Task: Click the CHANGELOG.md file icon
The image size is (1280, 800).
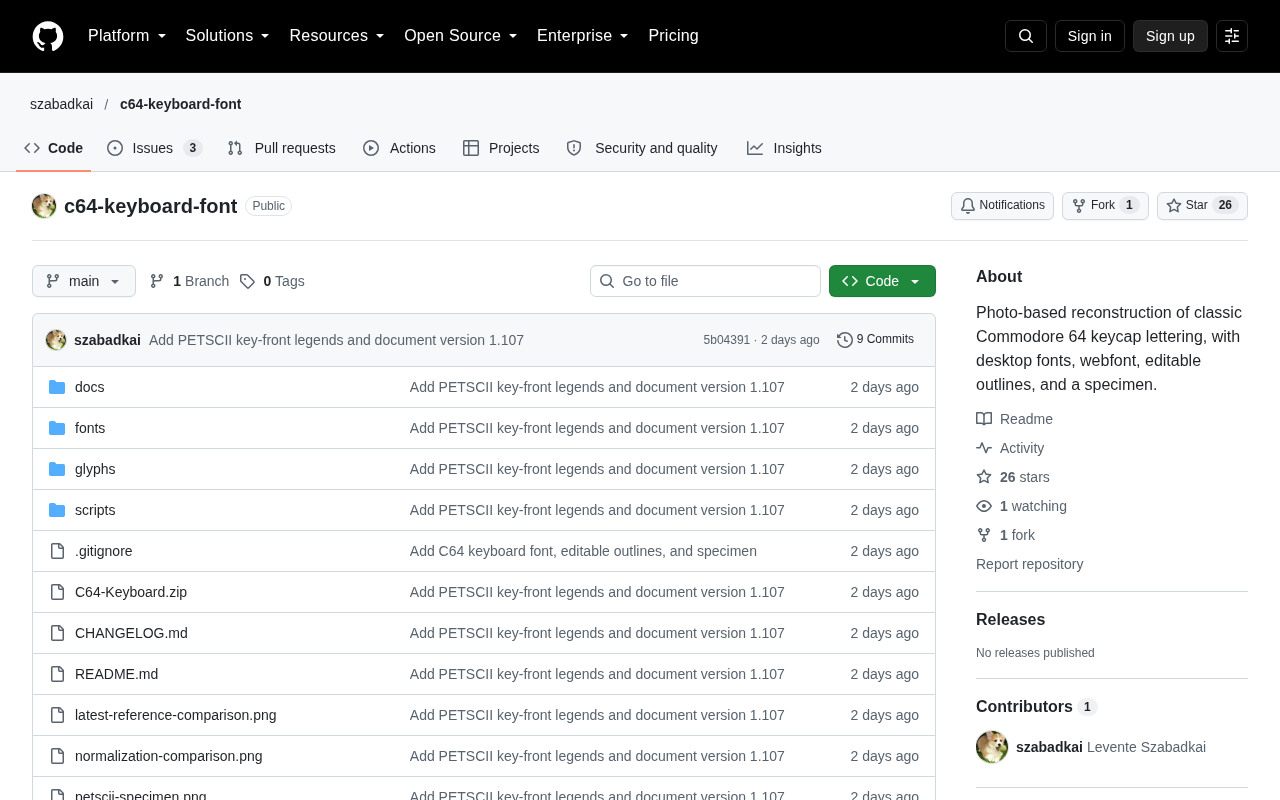Action: [57, 633]
